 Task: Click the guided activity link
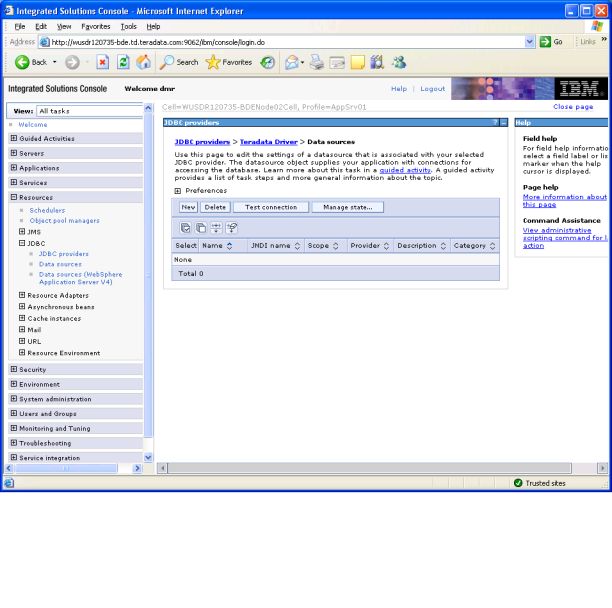[405, 170]
